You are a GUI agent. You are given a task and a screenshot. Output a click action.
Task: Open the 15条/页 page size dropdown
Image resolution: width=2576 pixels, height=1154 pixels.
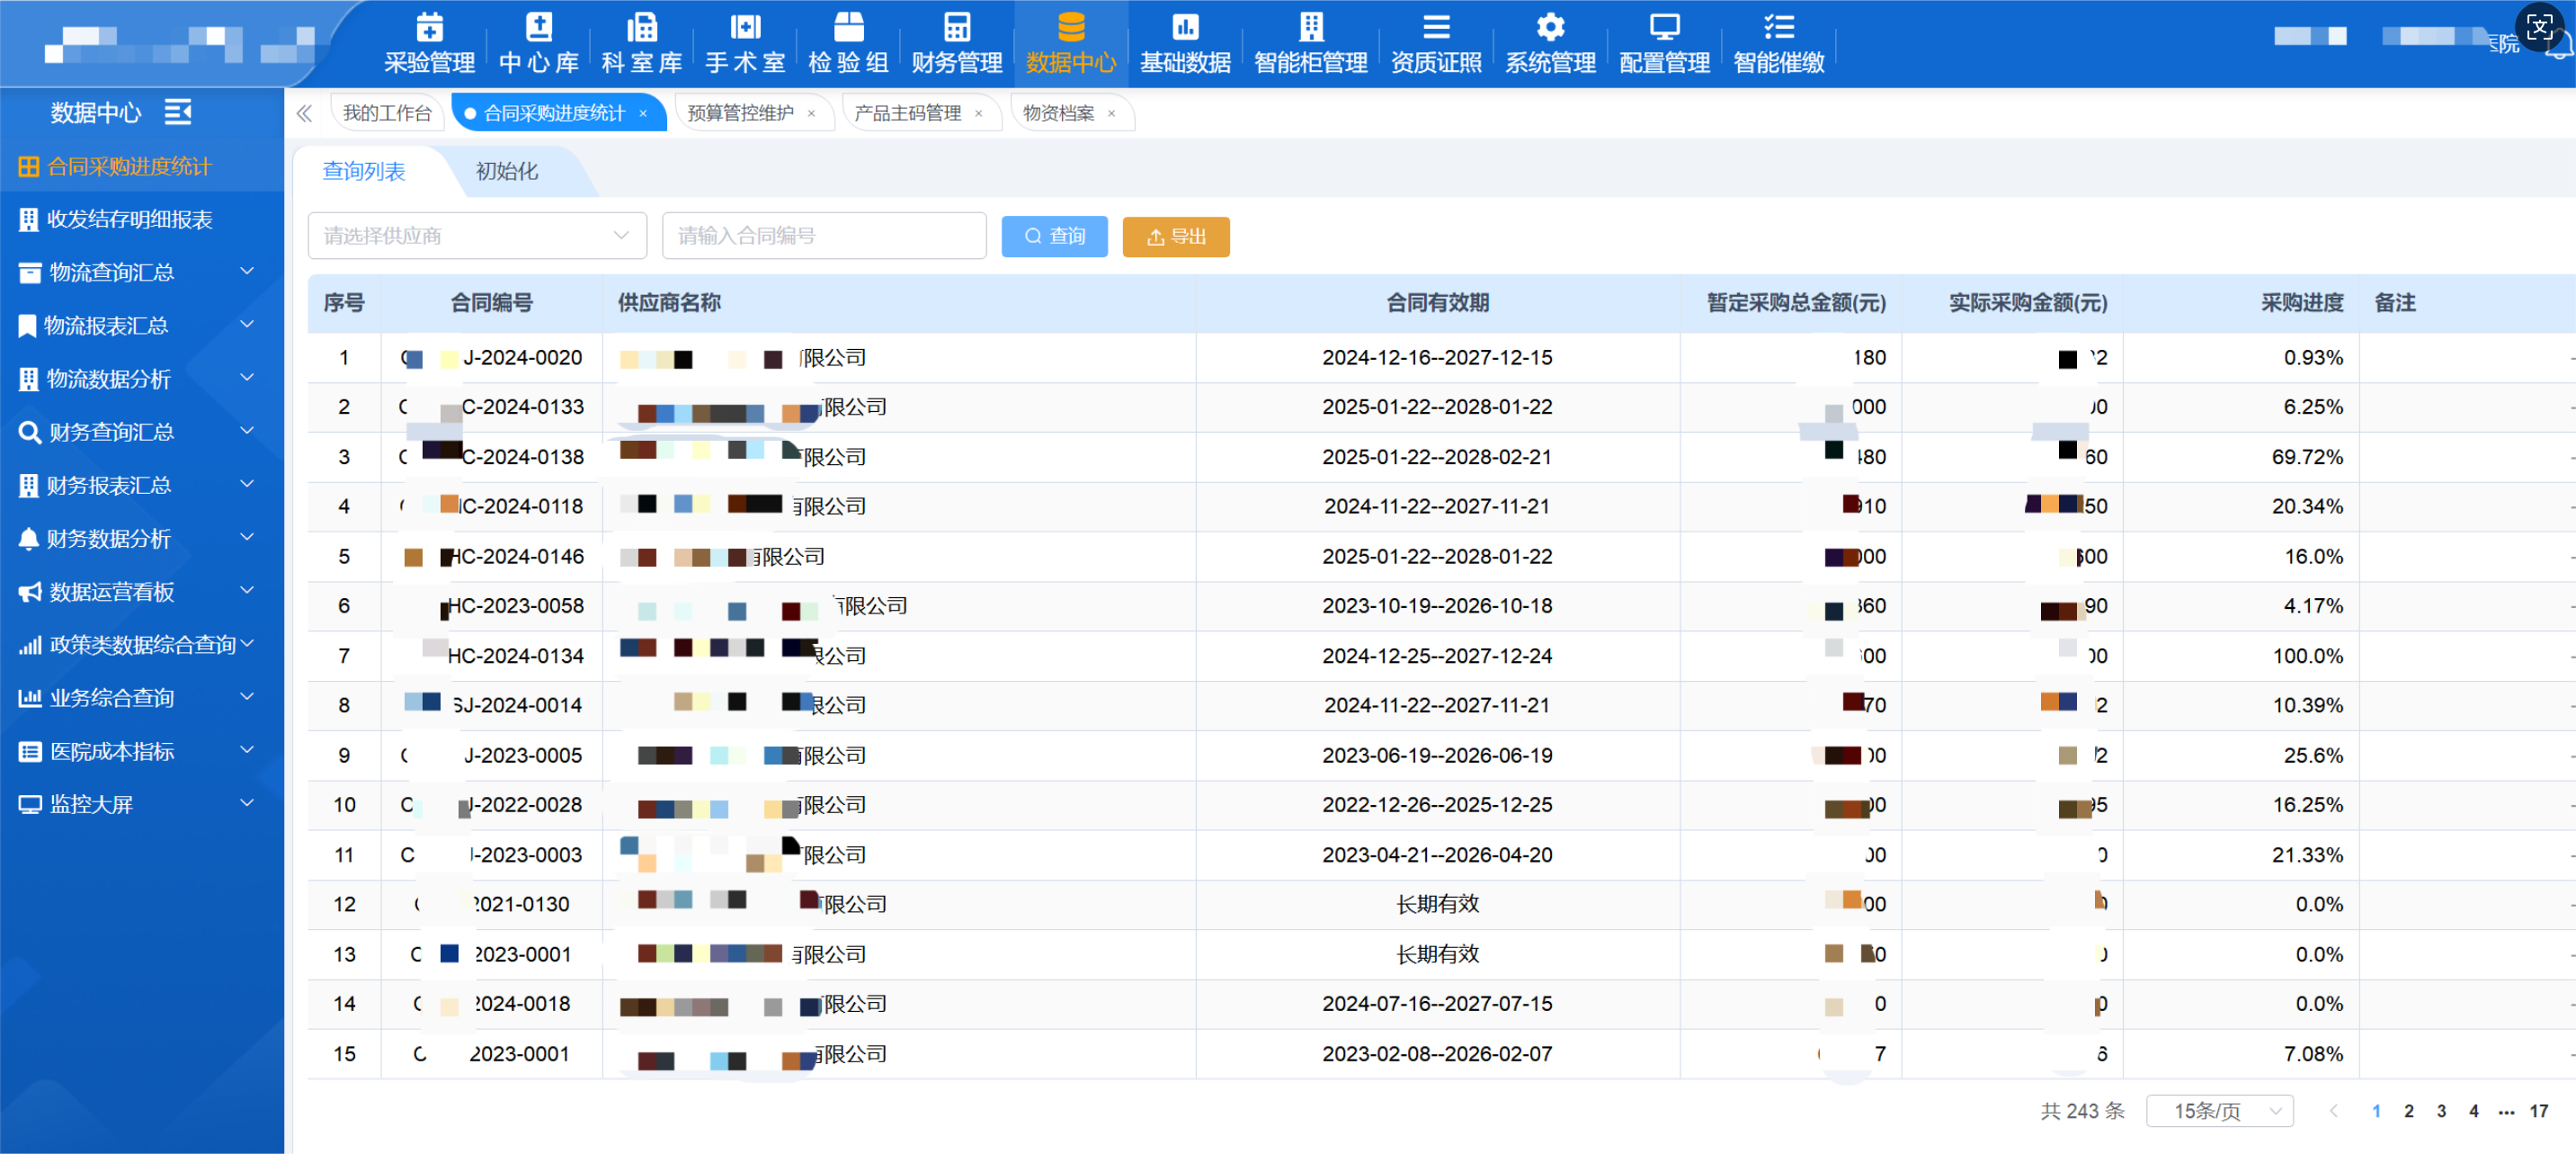click(x=2219, y=1111)
